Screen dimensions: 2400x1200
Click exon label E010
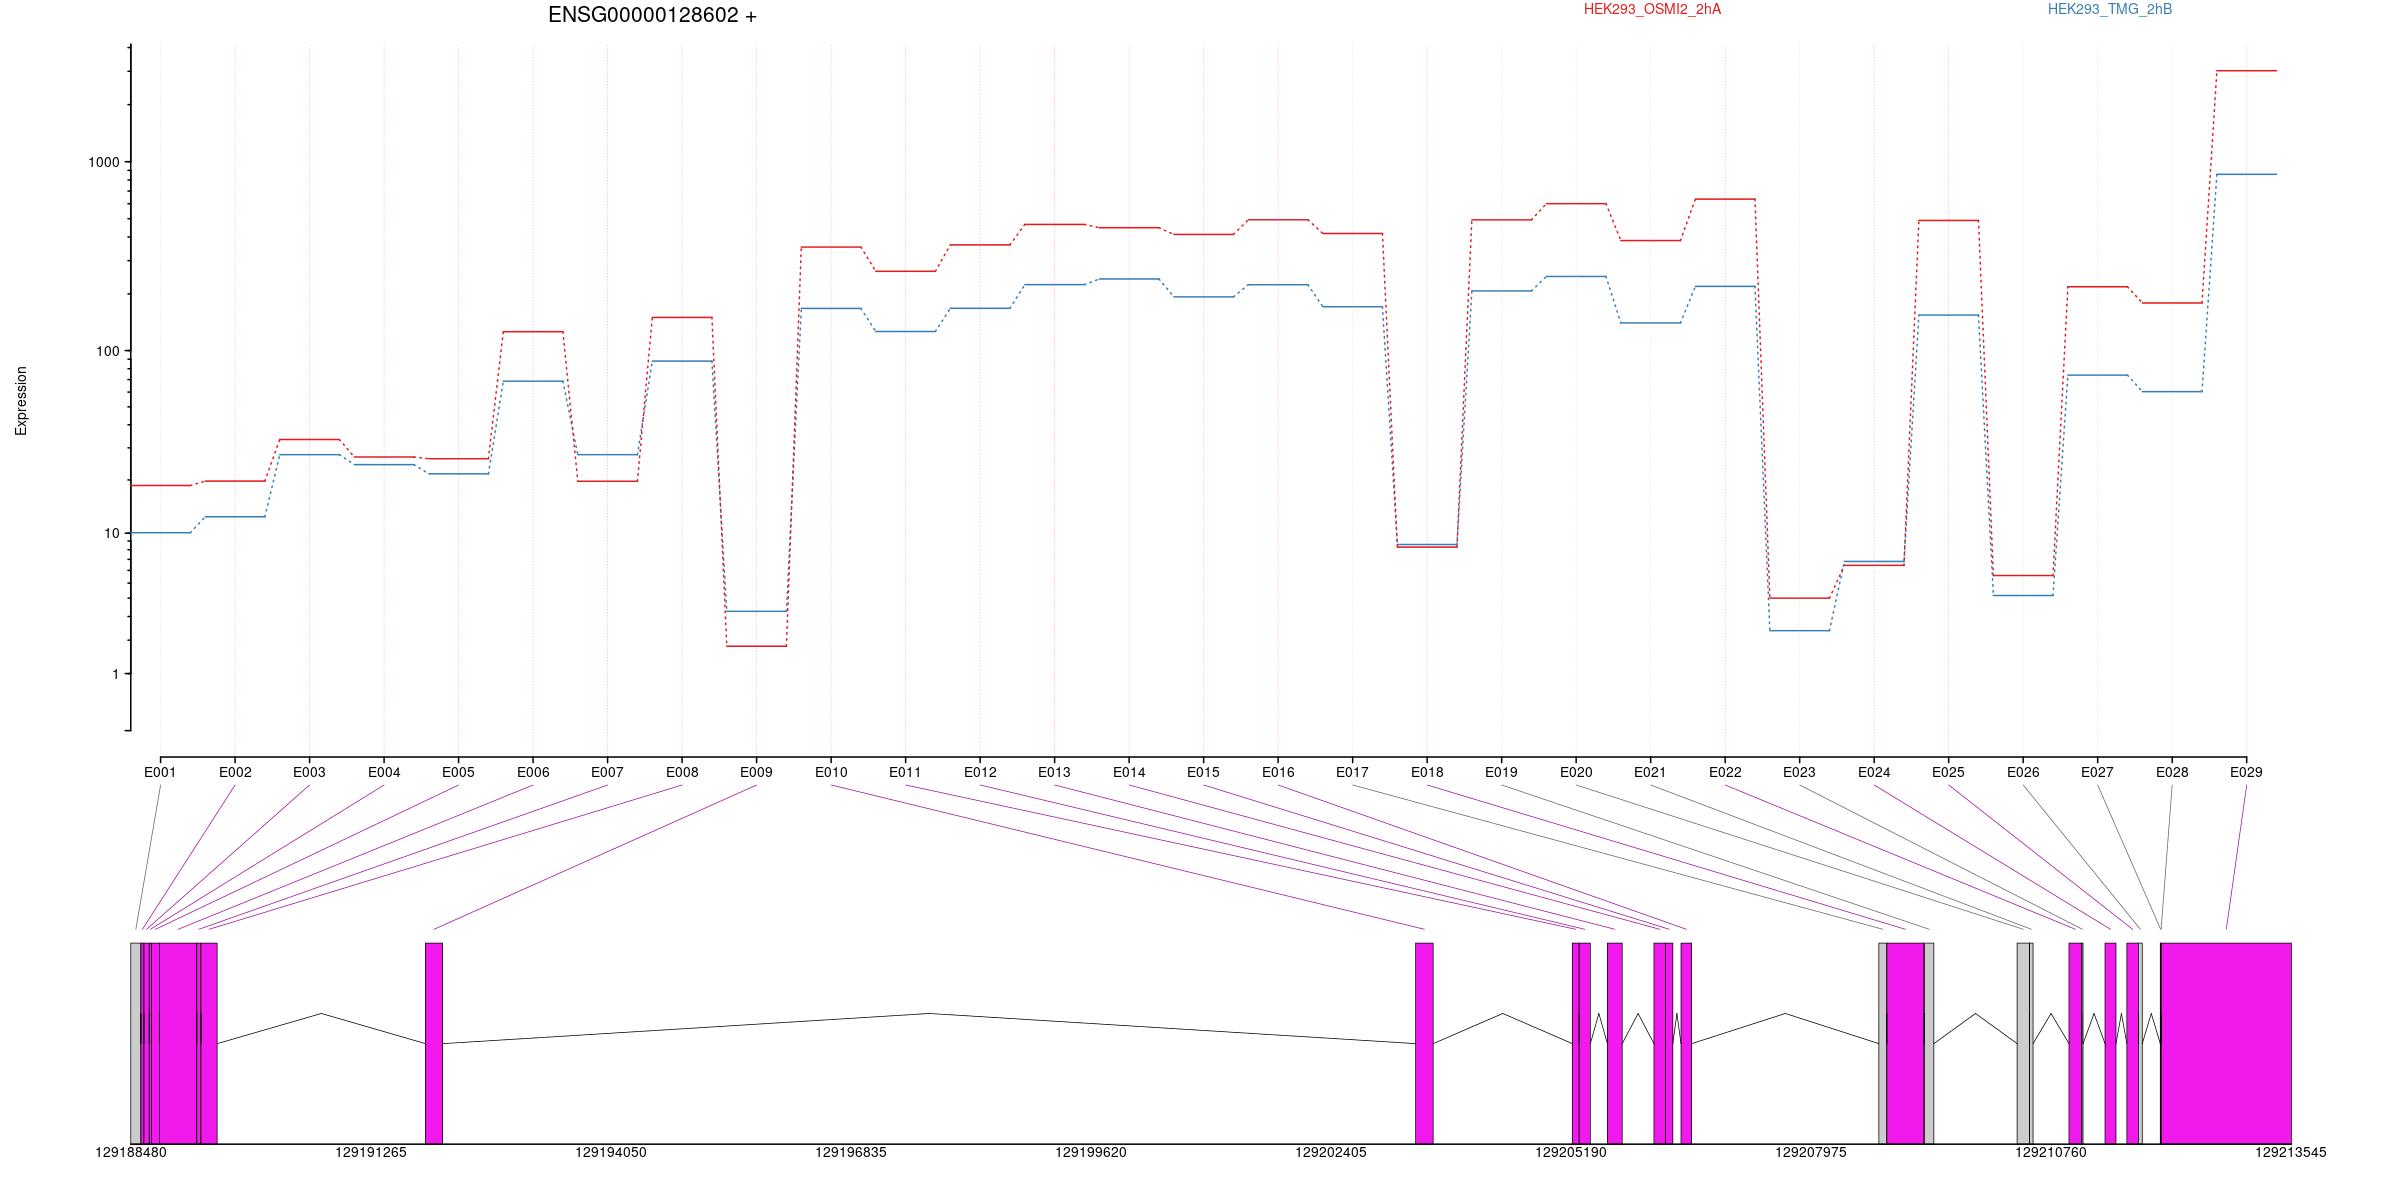[831, 772]
